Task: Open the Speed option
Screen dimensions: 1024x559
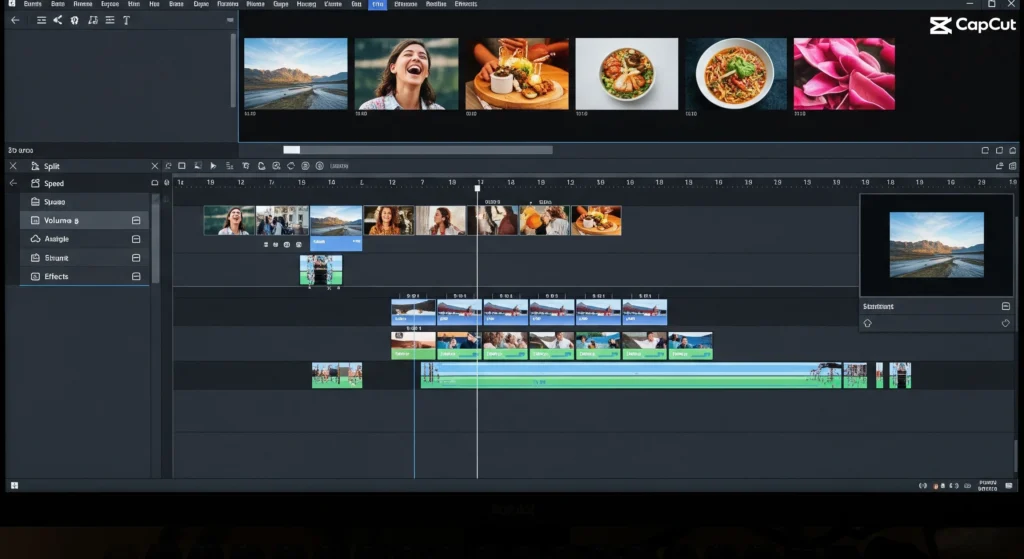Action: coord(54,184)
